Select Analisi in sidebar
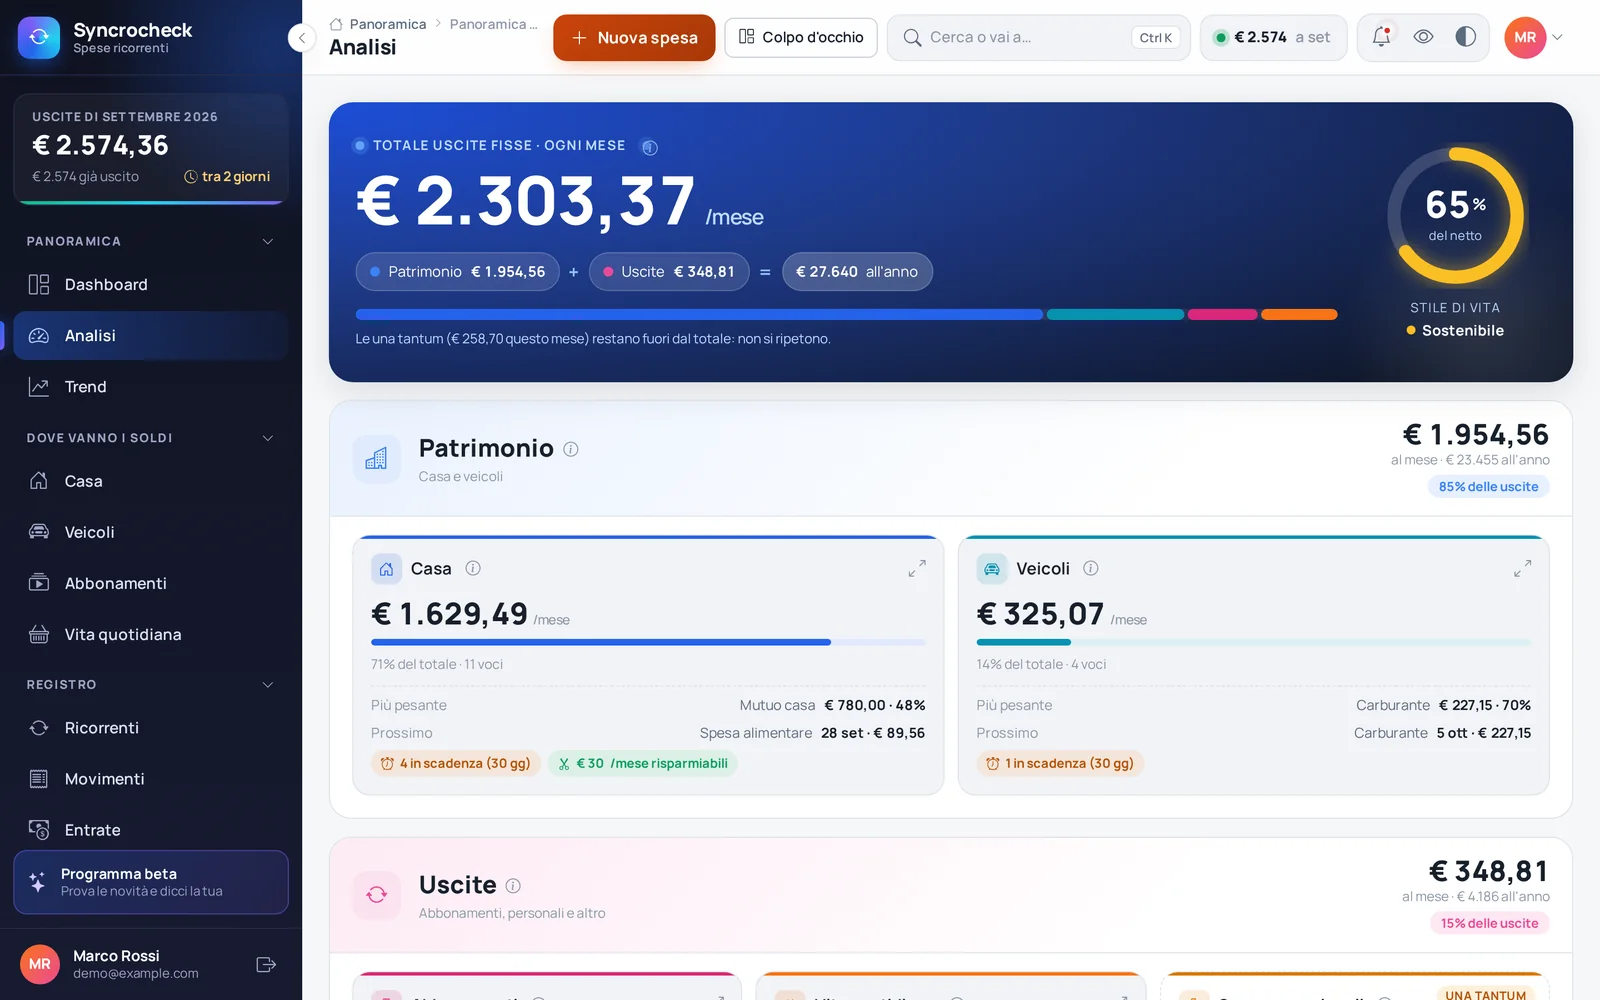This screenshot has width=1600, height=1000. pos(151,336)
